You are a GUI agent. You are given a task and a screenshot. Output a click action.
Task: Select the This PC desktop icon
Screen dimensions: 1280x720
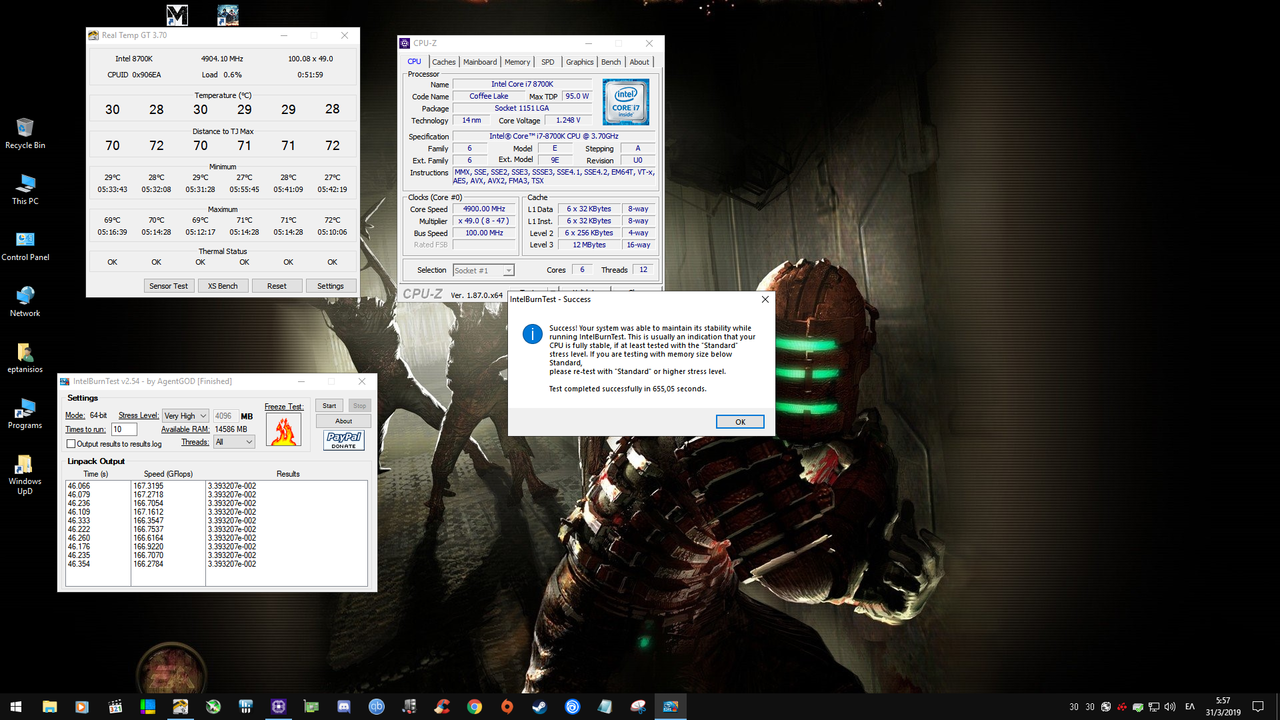coord(25,189)
